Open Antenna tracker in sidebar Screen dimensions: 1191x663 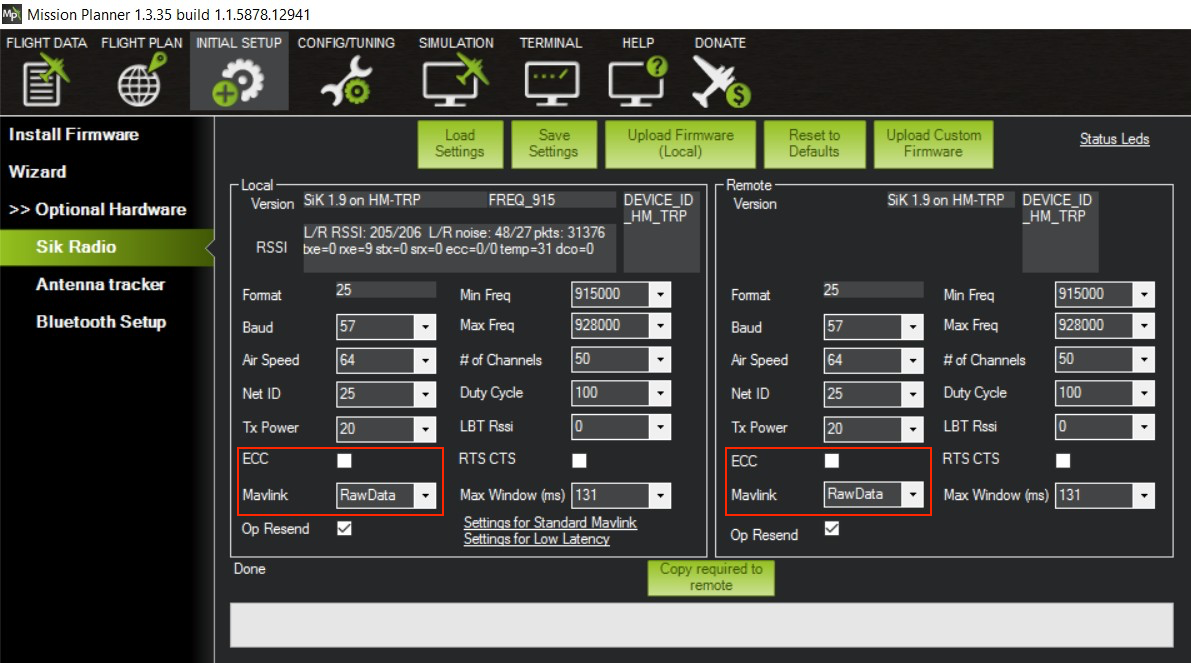100,284
